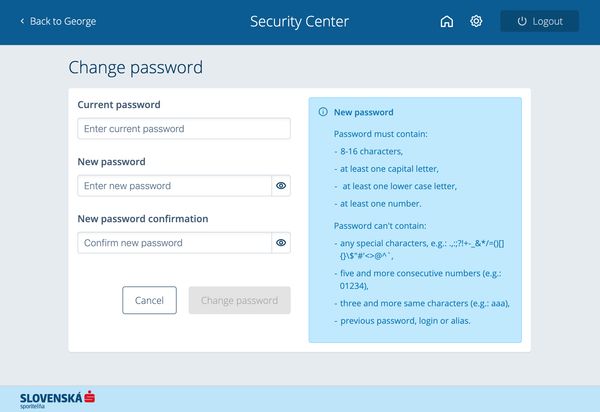Show the new password with eye icon
This screenshot has height=412, width=600.
point(281,186)
